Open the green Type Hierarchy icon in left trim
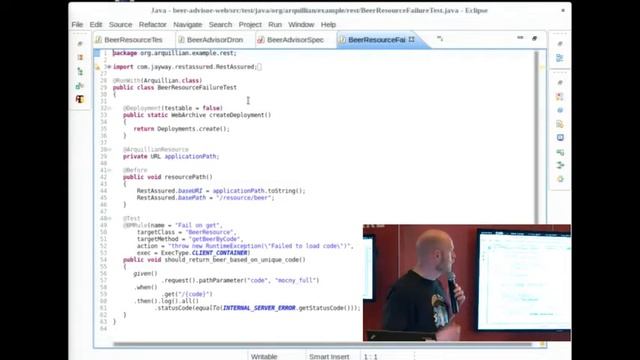The image size is (640, 360). pyautogui.click(x=80, y=72)
